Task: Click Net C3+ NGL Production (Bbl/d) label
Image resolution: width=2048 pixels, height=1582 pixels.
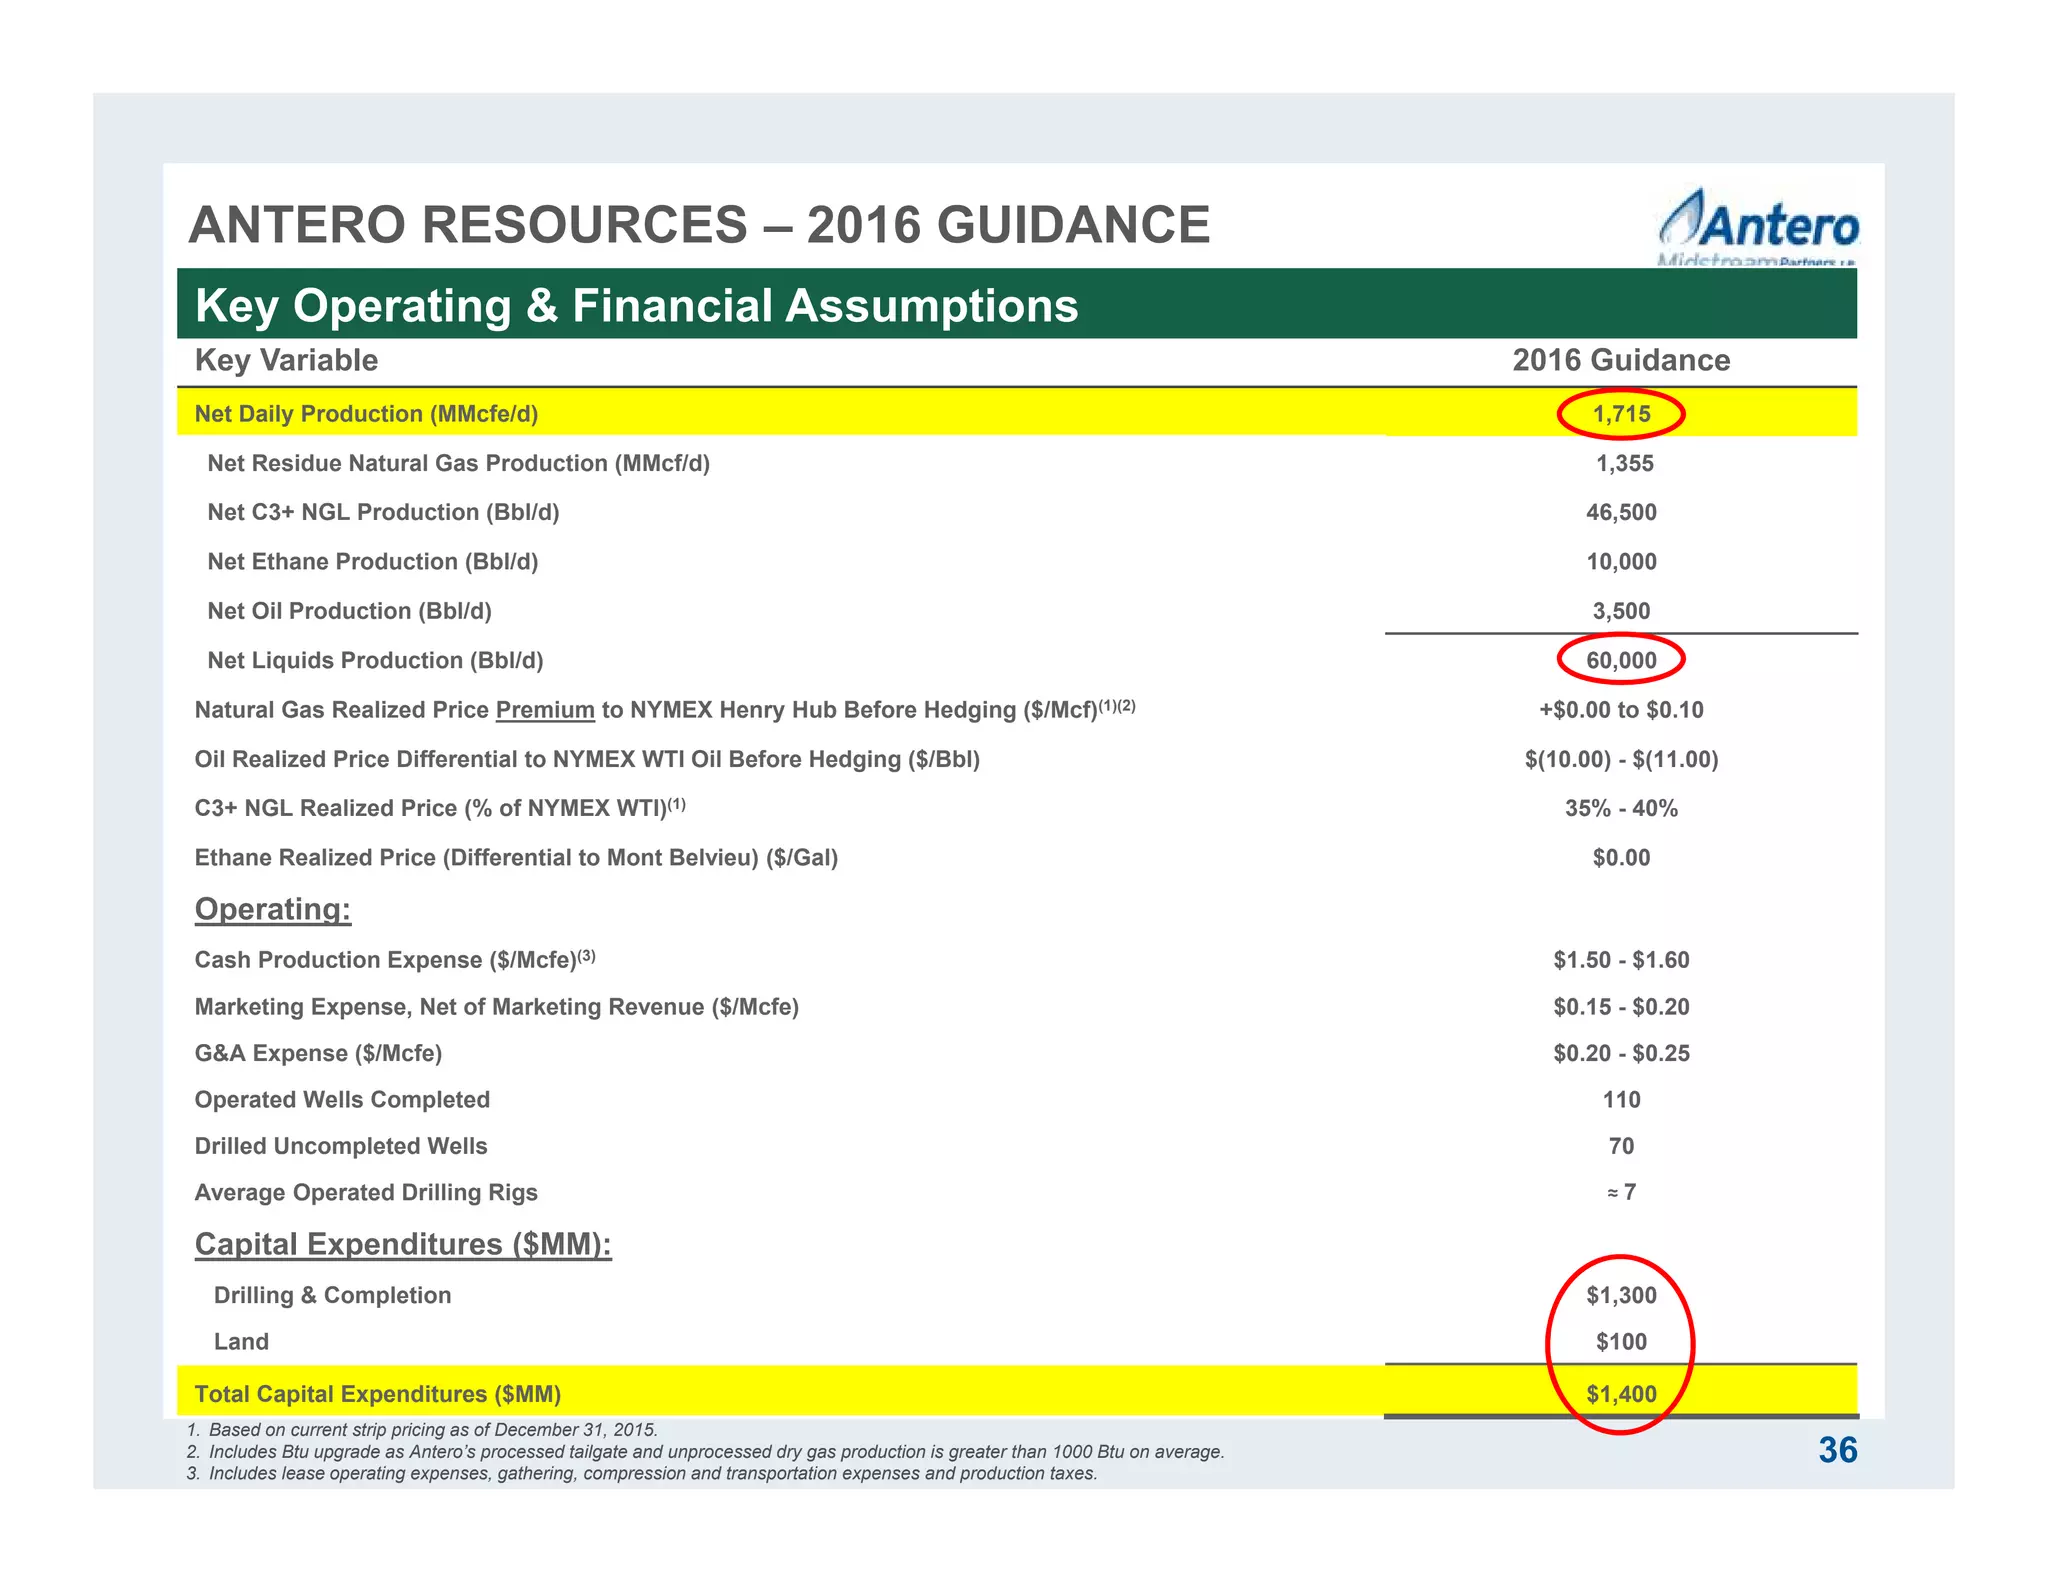Action: click(x=383, y=512)
